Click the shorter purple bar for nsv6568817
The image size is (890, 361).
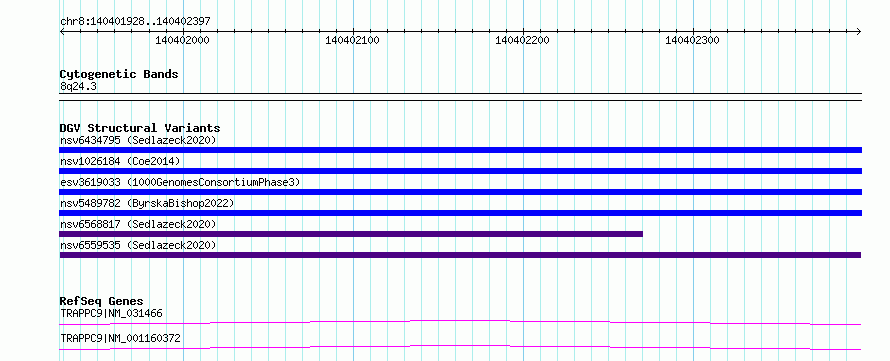click(x=351, y=234)
